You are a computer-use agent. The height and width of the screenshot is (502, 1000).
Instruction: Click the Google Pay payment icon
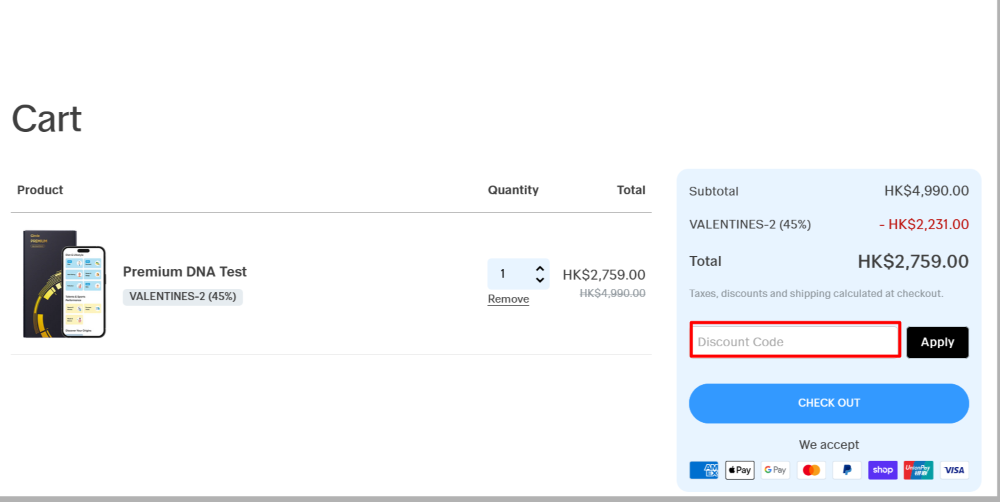pos(776,470)
